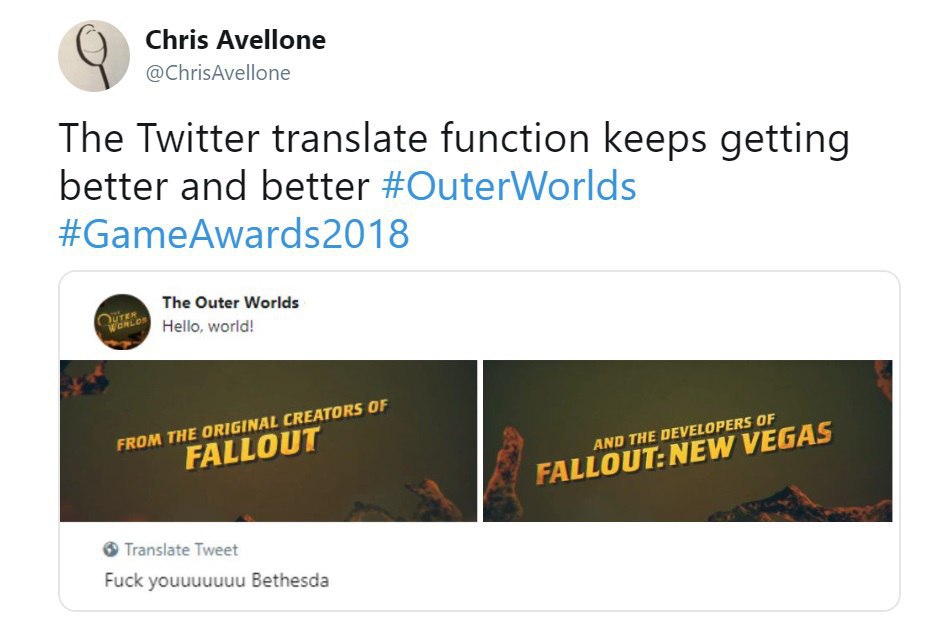This screenshot has height=623, width=935.
Task: Click "From the original creators of" caption
Action: coord(251,427)
